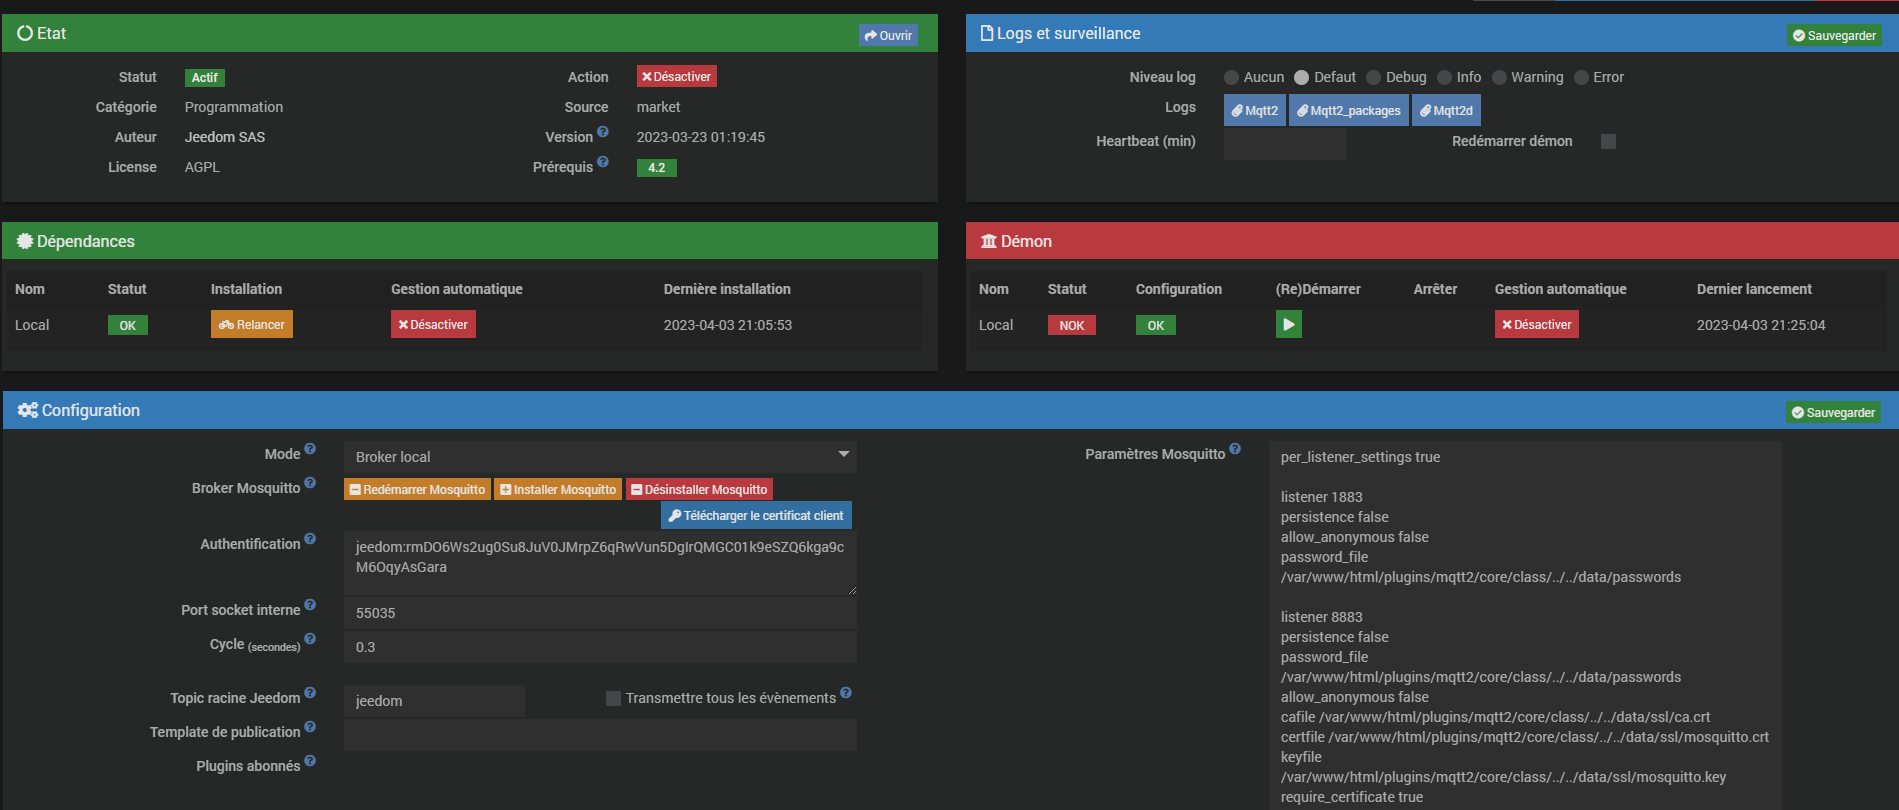Click Relancer to reinstall dependencies
1899x810 pixels.
252,325
